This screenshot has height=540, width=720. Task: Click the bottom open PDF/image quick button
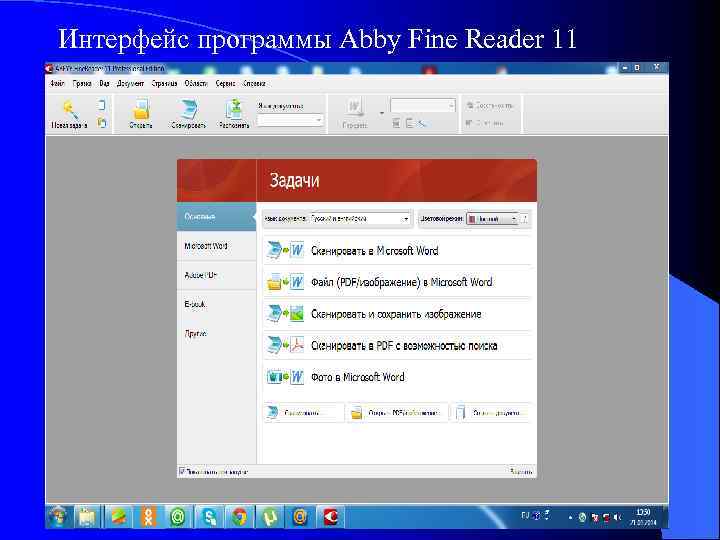(398, 412)
